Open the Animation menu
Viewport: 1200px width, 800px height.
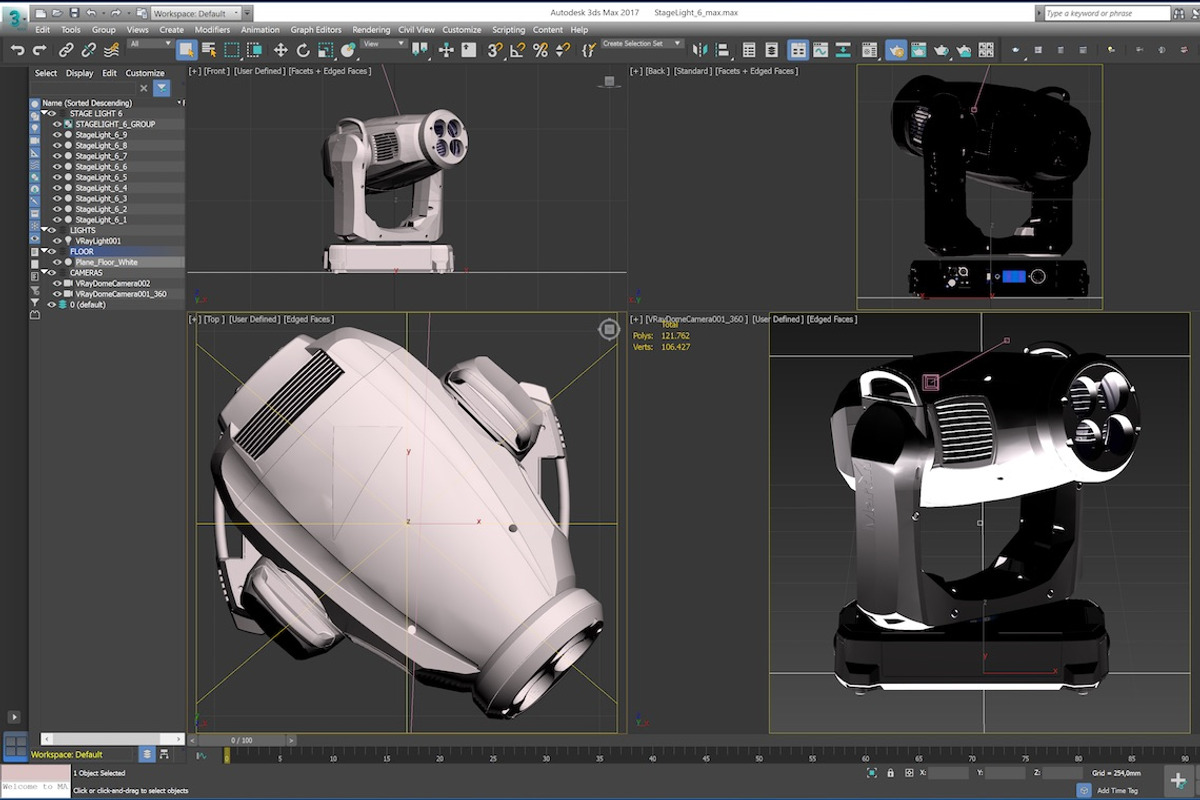point(260,30)
